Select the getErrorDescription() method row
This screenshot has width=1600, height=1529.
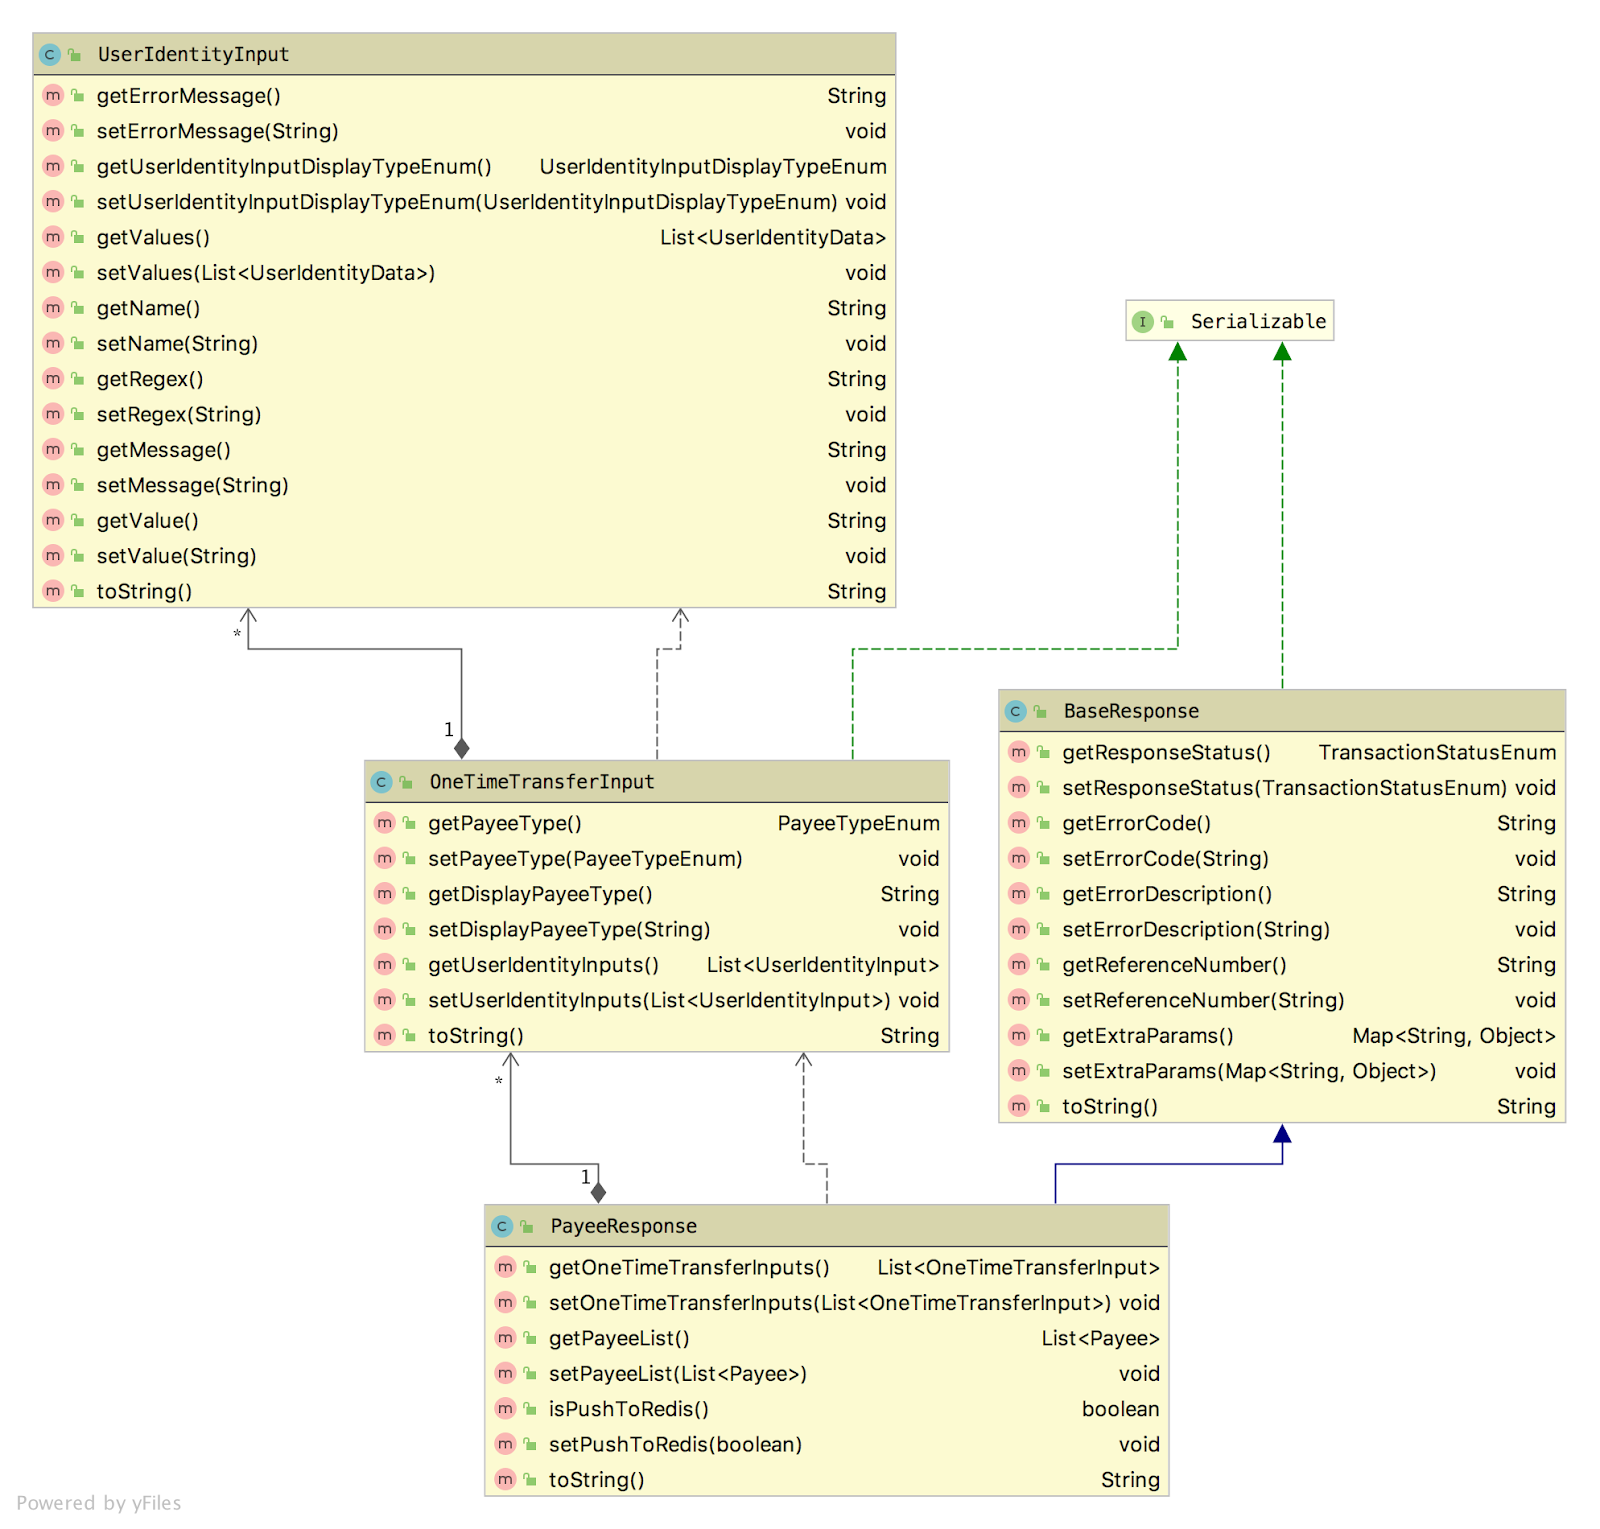coord(1282,894)
